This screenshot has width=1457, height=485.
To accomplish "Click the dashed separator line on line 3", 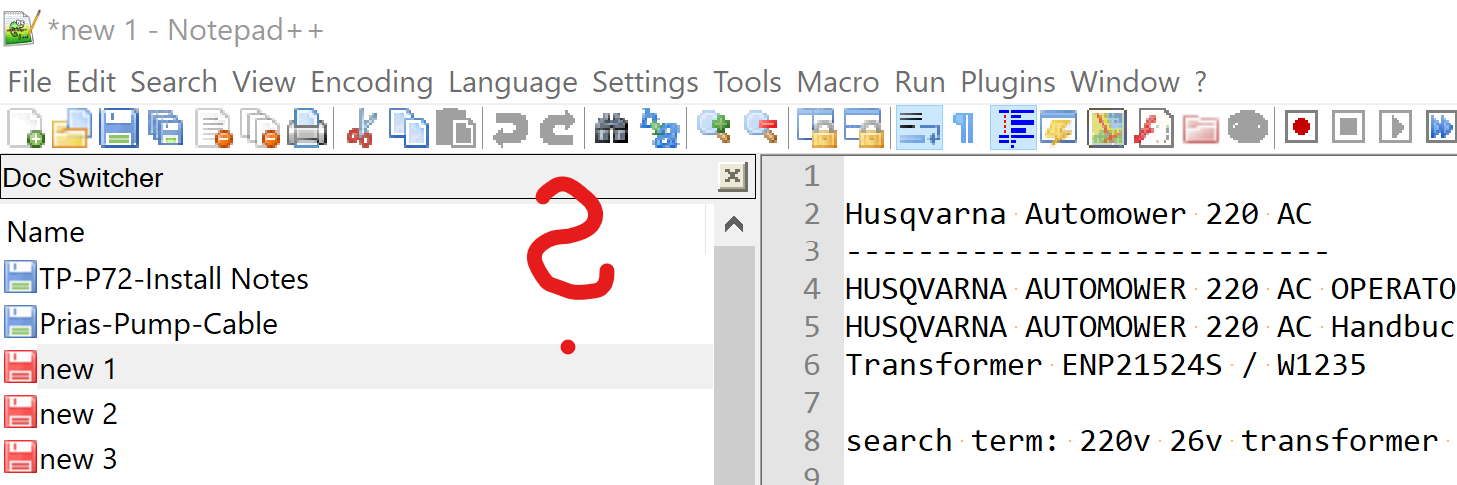I will [1088, 252].
